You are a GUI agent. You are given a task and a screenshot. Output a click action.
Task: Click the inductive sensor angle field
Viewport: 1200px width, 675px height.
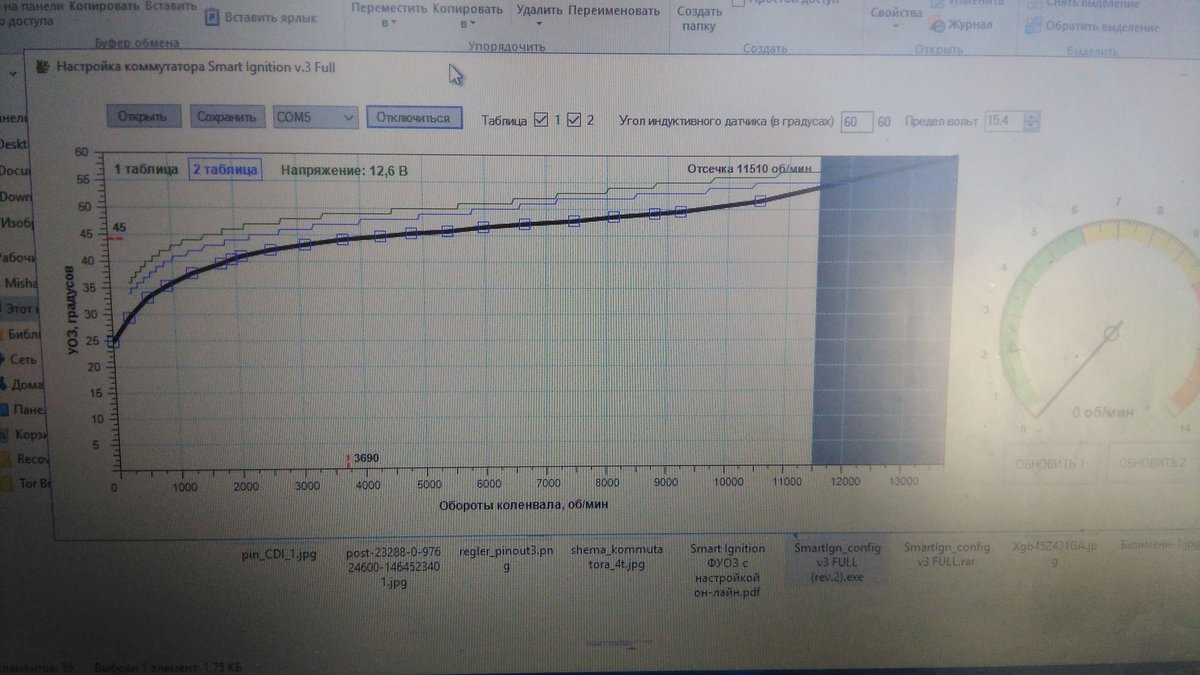pos(857,121)
